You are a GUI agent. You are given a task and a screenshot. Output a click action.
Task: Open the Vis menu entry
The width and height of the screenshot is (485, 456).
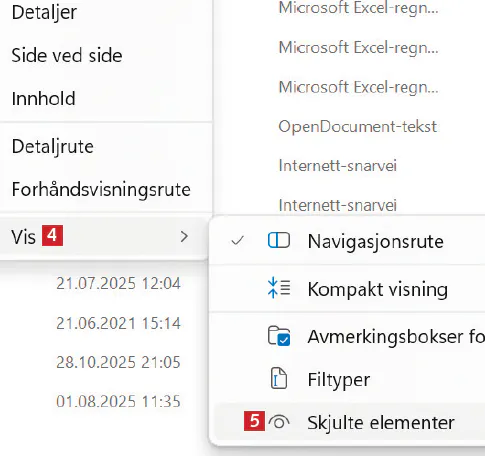click(x=104, y=237)
